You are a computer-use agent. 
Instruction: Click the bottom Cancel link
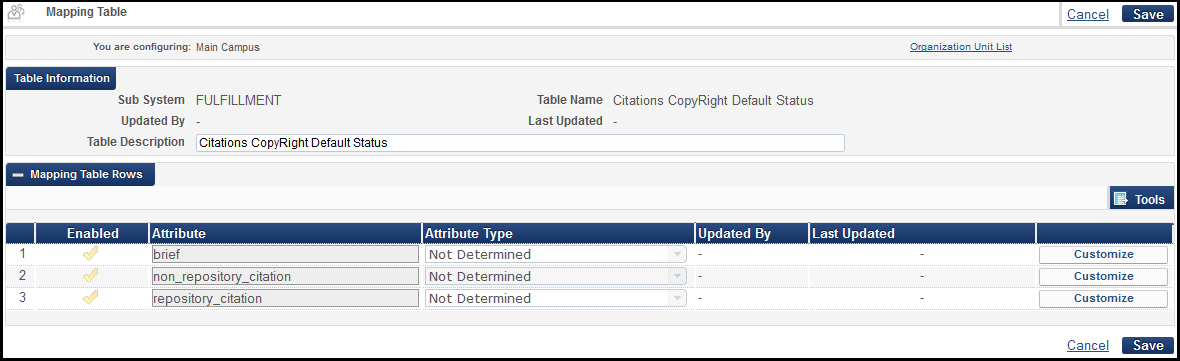[x=1087, y=345]
